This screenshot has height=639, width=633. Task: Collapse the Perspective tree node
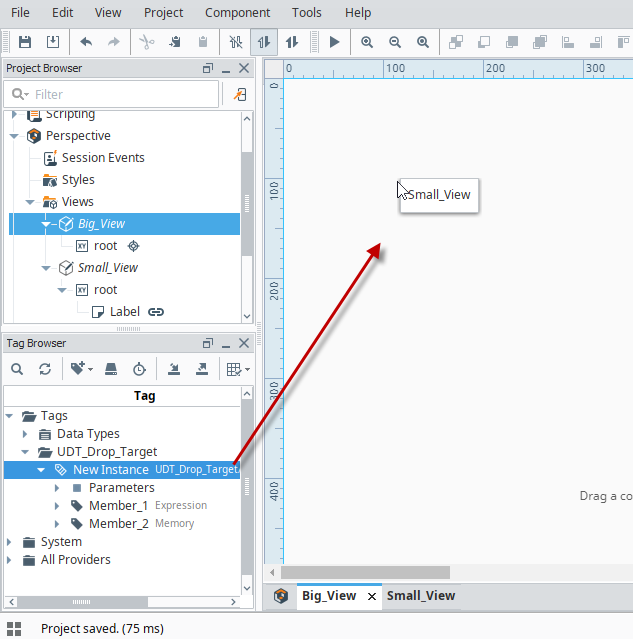[14, 136]
